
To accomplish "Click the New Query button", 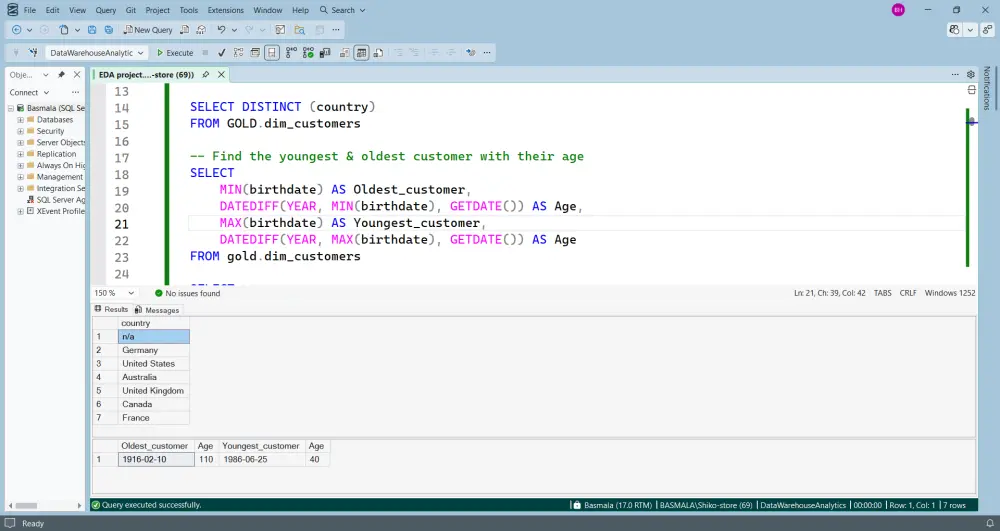I will pos(147,30).
